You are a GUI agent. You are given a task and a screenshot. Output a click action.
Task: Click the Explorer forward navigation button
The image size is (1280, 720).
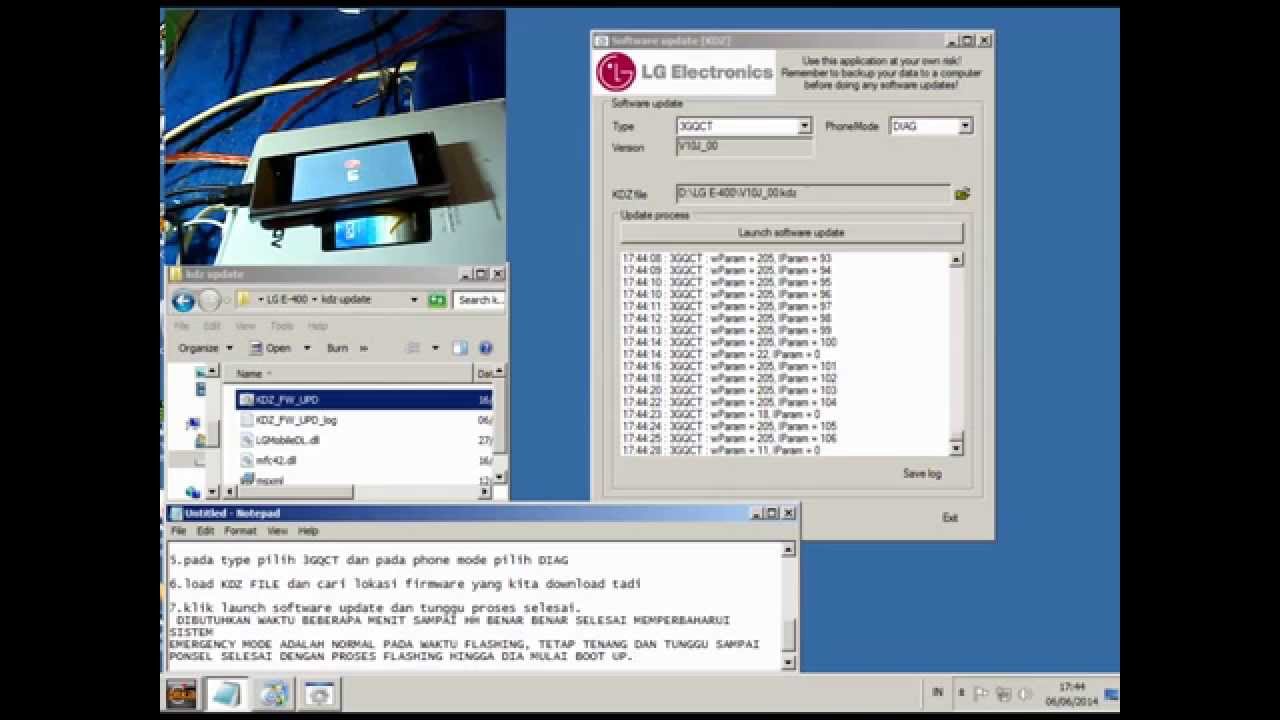[209, 300]
